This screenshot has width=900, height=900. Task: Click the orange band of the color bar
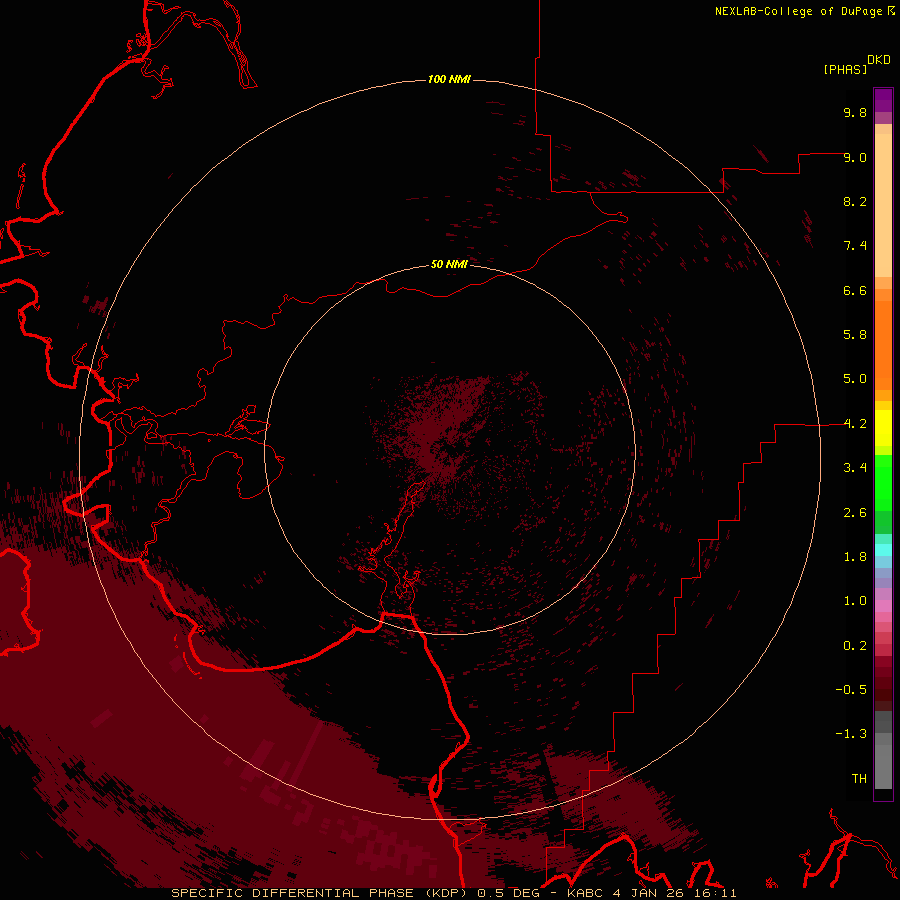(x=883, y=344)
